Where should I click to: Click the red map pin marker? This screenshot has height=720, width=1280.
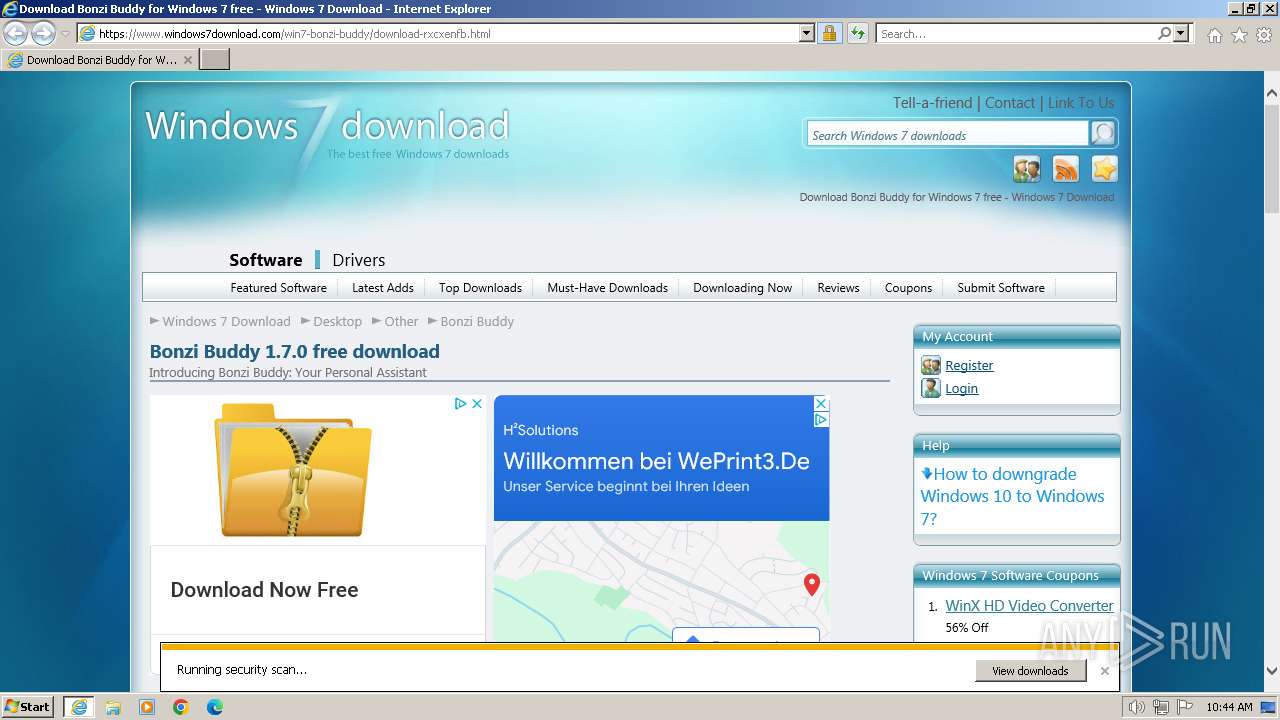coord(812,584)
